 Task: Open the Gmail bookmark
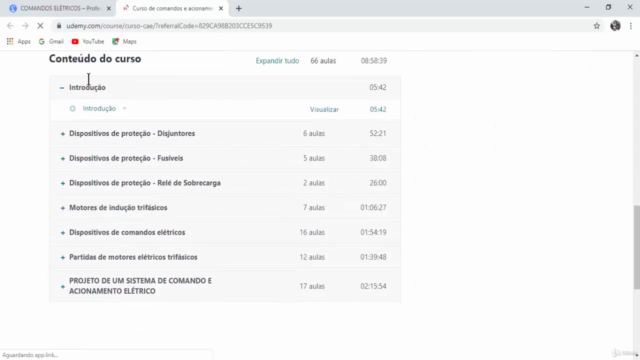coord(51,42)
